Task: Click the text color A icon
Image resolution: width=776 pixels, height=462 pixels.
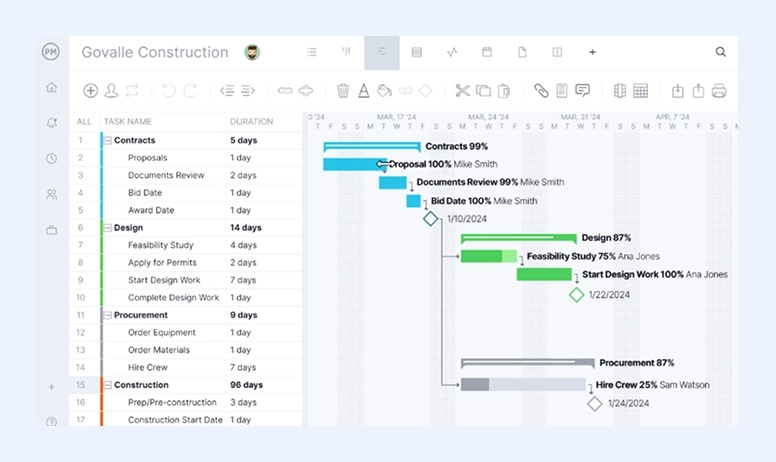Action: coord(364,91)
